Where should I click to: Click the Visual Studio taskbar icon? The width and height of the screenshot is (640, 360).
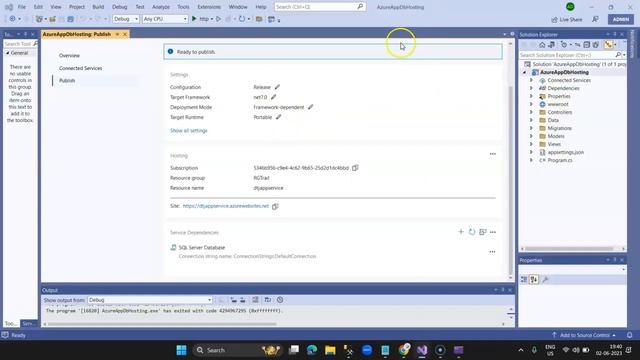click(x=422, y=350)
